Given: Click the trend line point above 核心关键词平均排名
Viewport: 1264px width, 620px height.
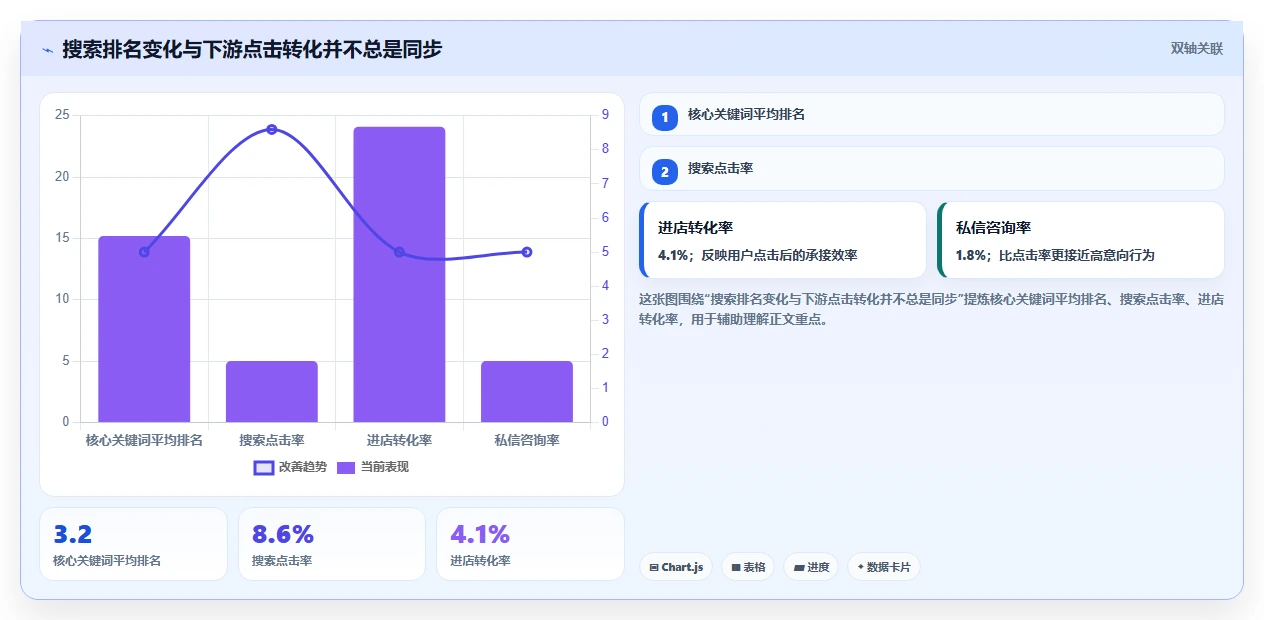Looking at the screenshot, I should [144, 252].
